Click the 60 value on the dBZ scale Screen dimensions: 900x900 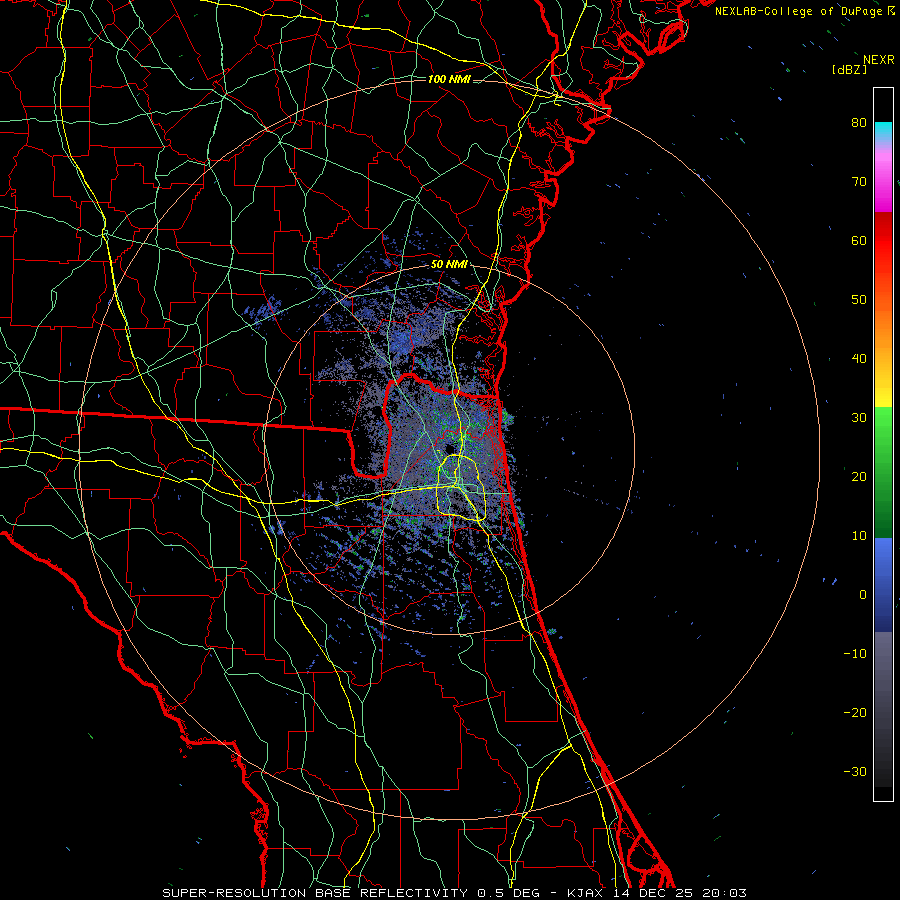click(x=859, y=240)
